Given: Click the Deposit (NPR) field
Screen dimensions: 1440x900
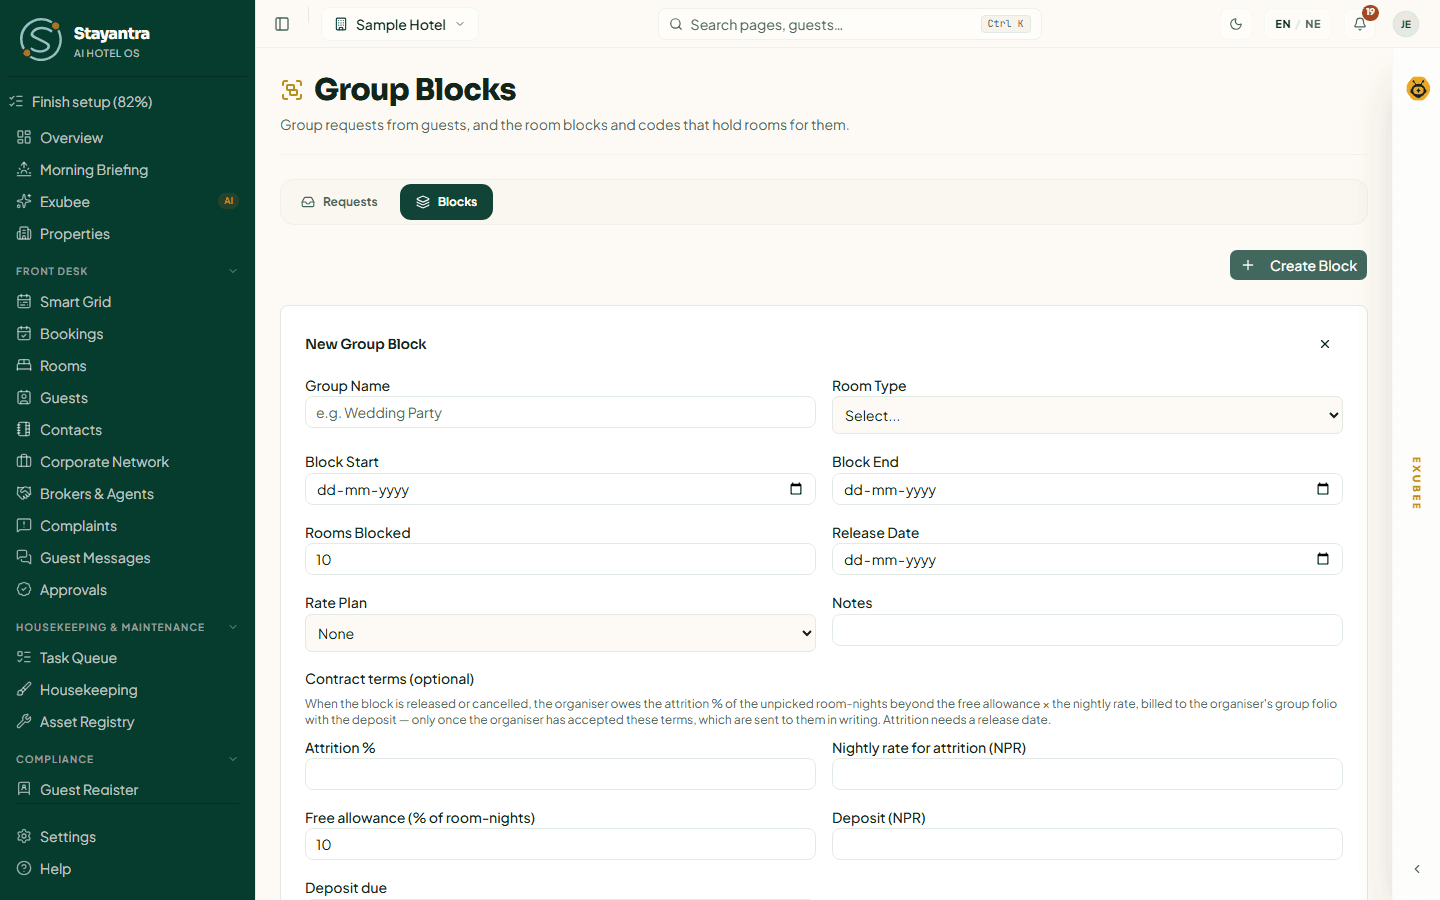Looking at the screenshot, I should point(1087,844).
